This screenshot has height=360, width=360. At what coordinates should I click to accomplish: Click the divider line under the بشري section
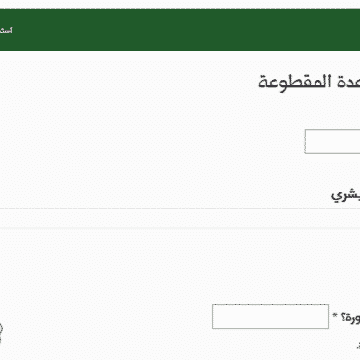coord(180,209)
